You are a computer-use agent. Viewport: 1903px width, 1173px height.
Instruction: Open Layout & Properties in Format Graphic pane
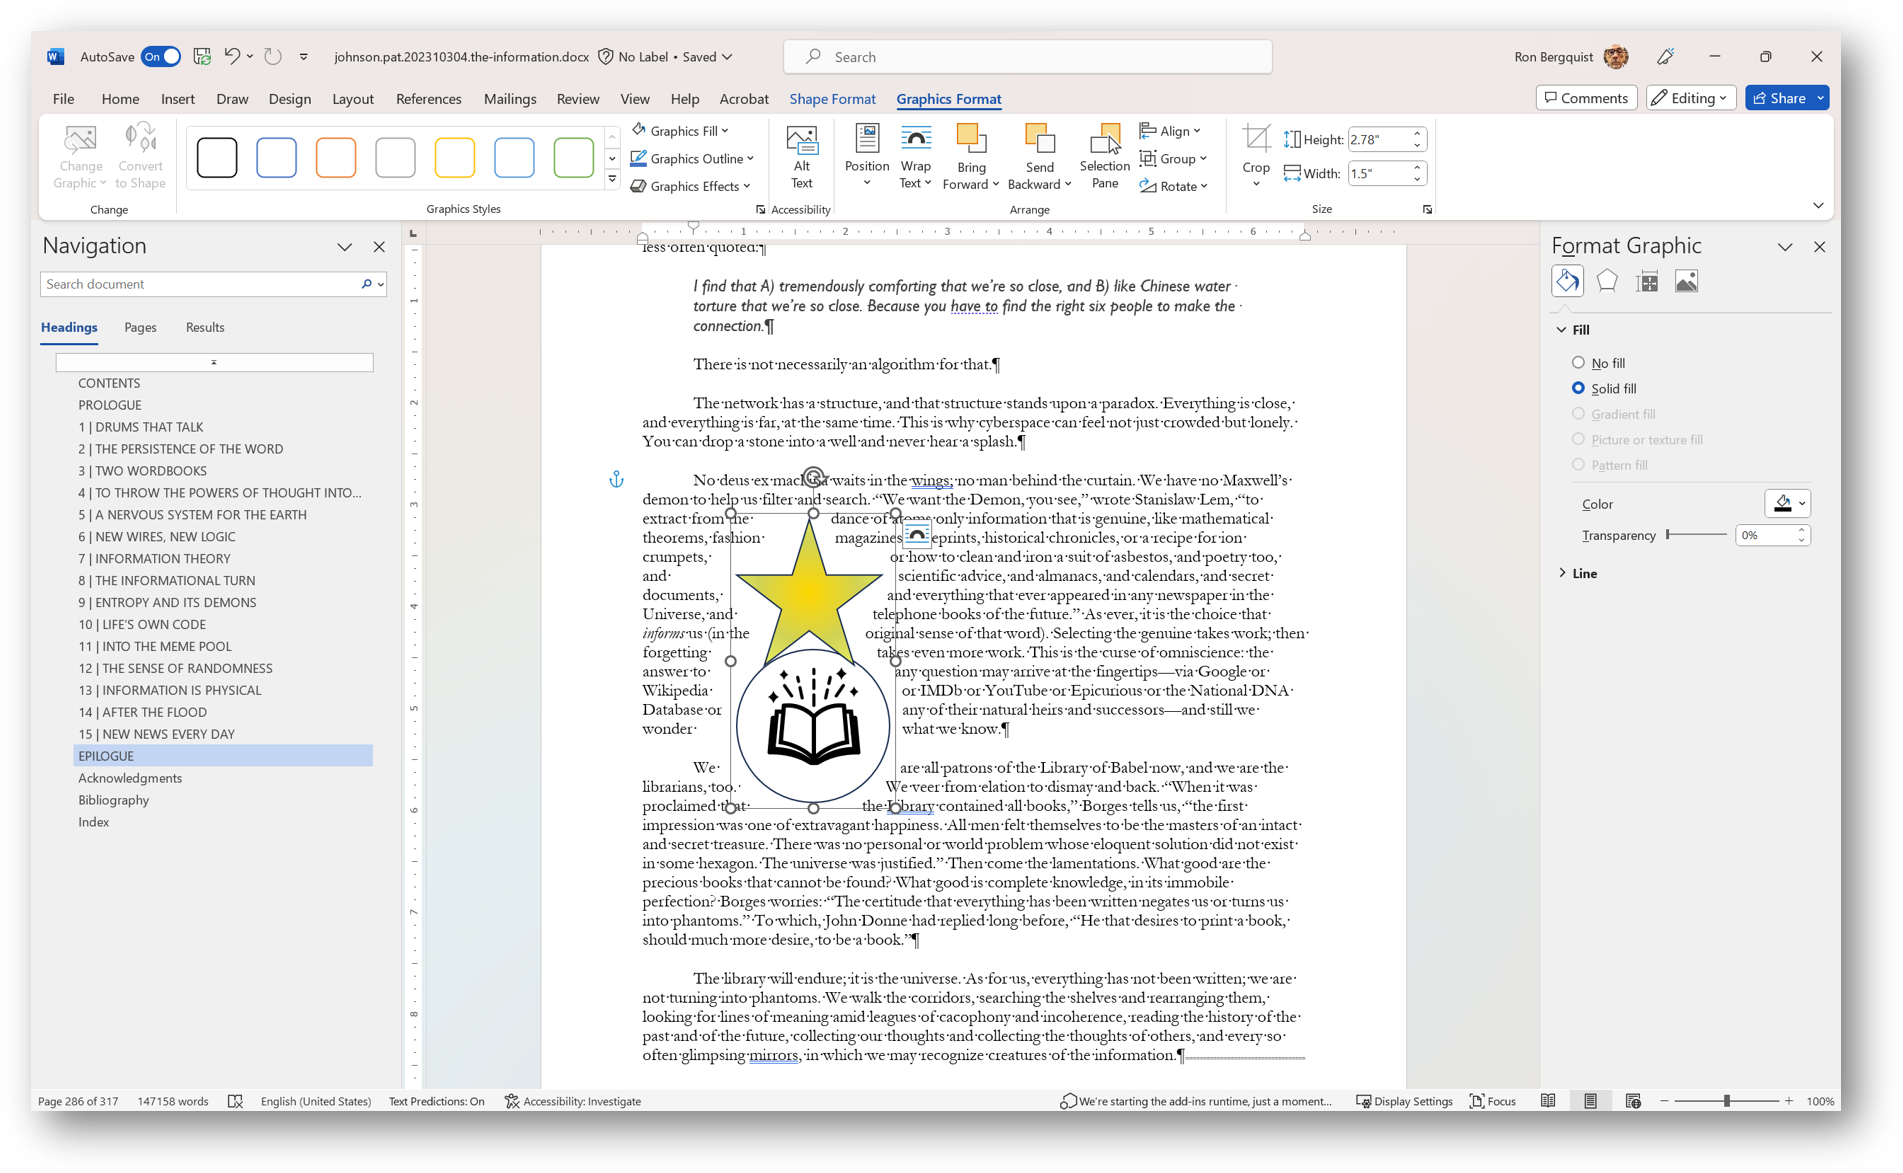pyautogui.click(x=1646, y=281)
